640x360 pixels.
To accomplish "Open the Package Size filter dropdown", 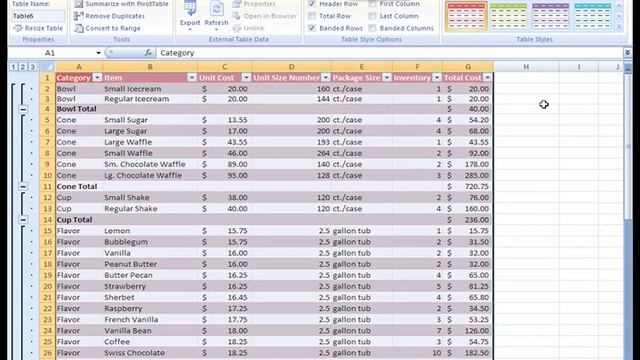I will (x=387, y=78).
